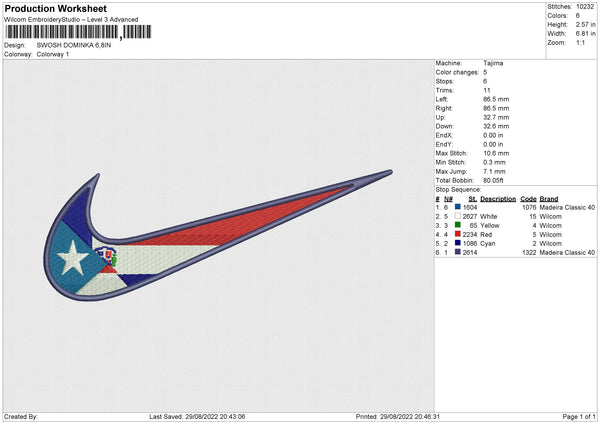Click the blue swatch for stitch count 1604
The height and width of the screenshot is (424, 600).
pos(458,207)
